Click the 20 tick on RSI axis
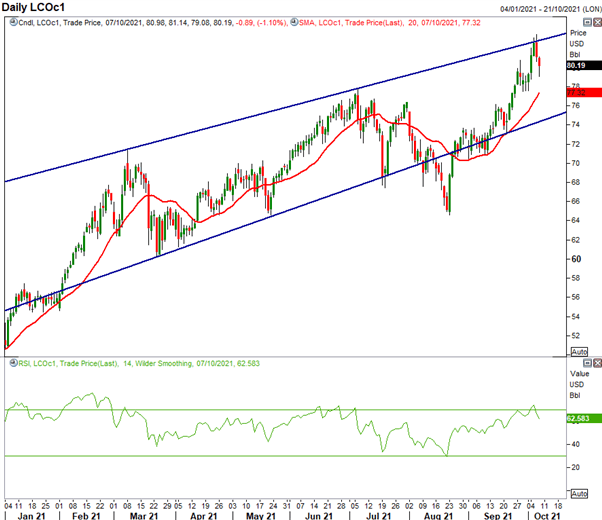The image size is (602, 520). [x=576, y=467]
